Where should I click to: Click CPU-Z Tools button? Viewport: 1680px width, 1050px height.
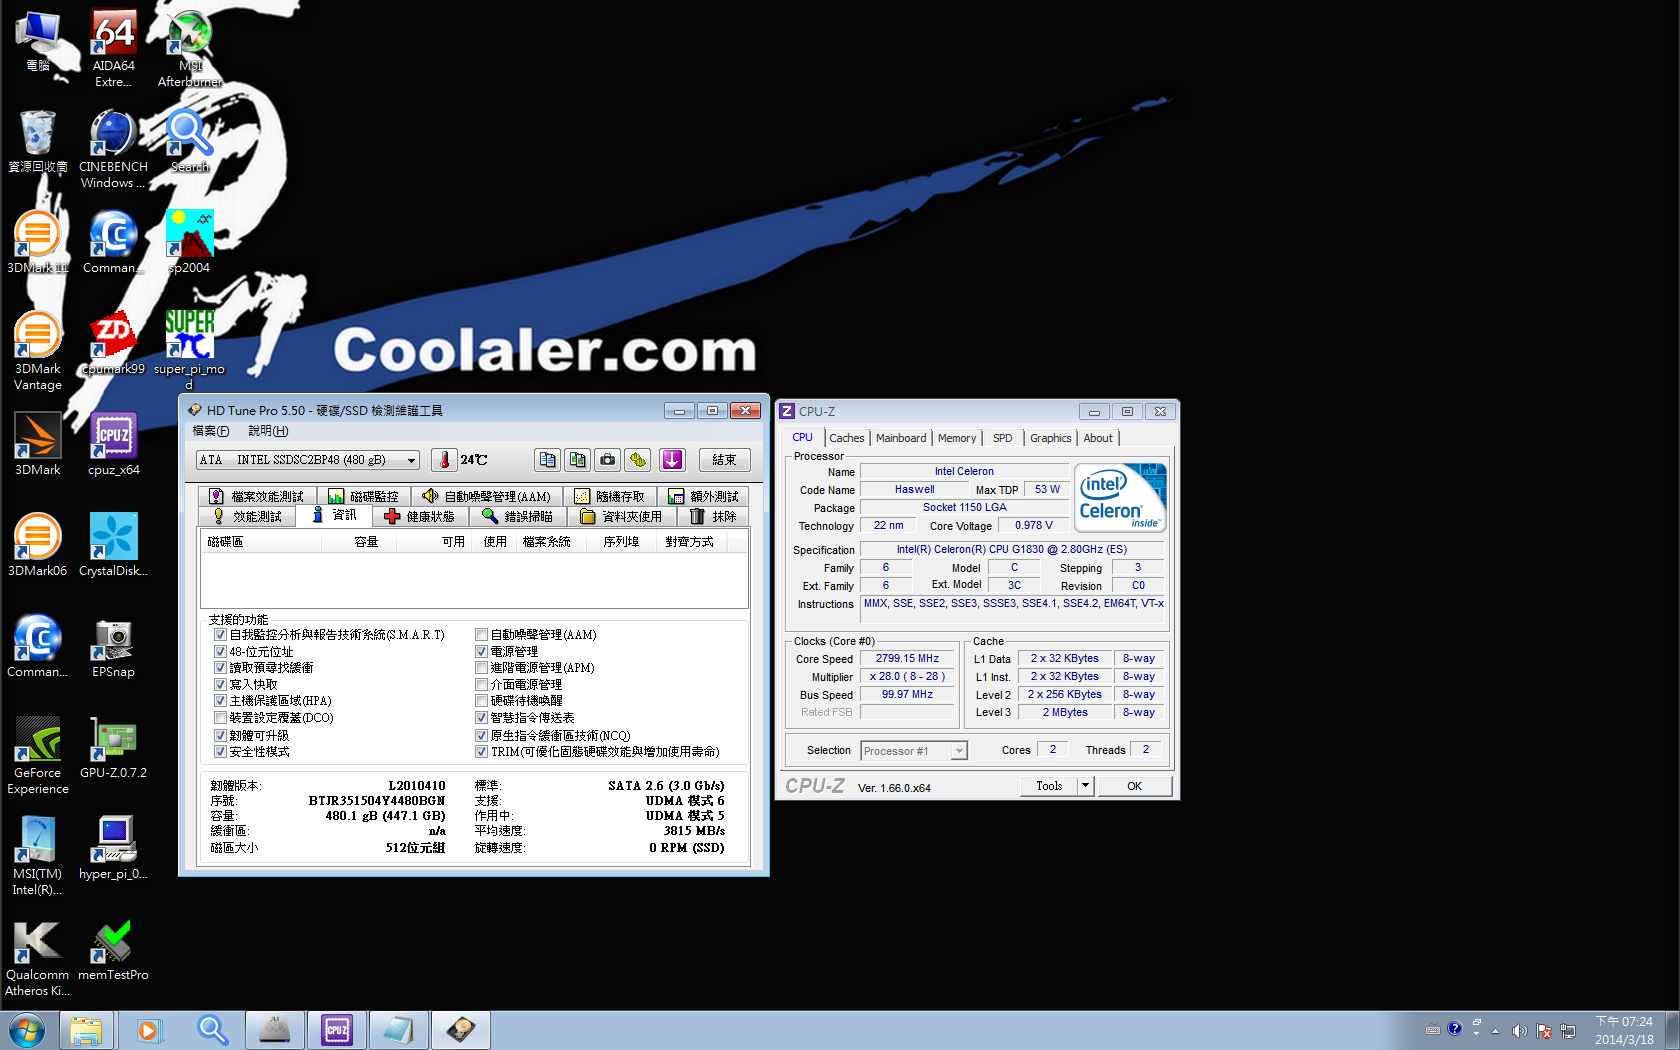[1049, 786]
